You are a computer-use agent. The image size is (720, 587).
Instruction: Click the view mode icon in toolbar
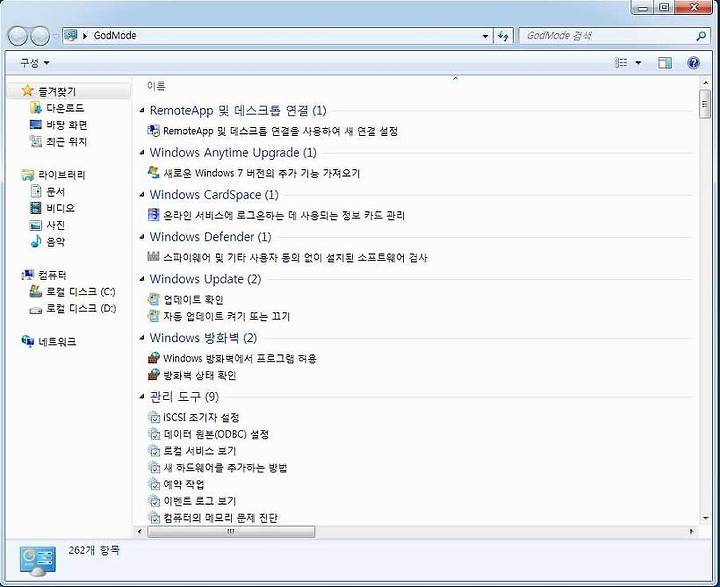[621, 62]
